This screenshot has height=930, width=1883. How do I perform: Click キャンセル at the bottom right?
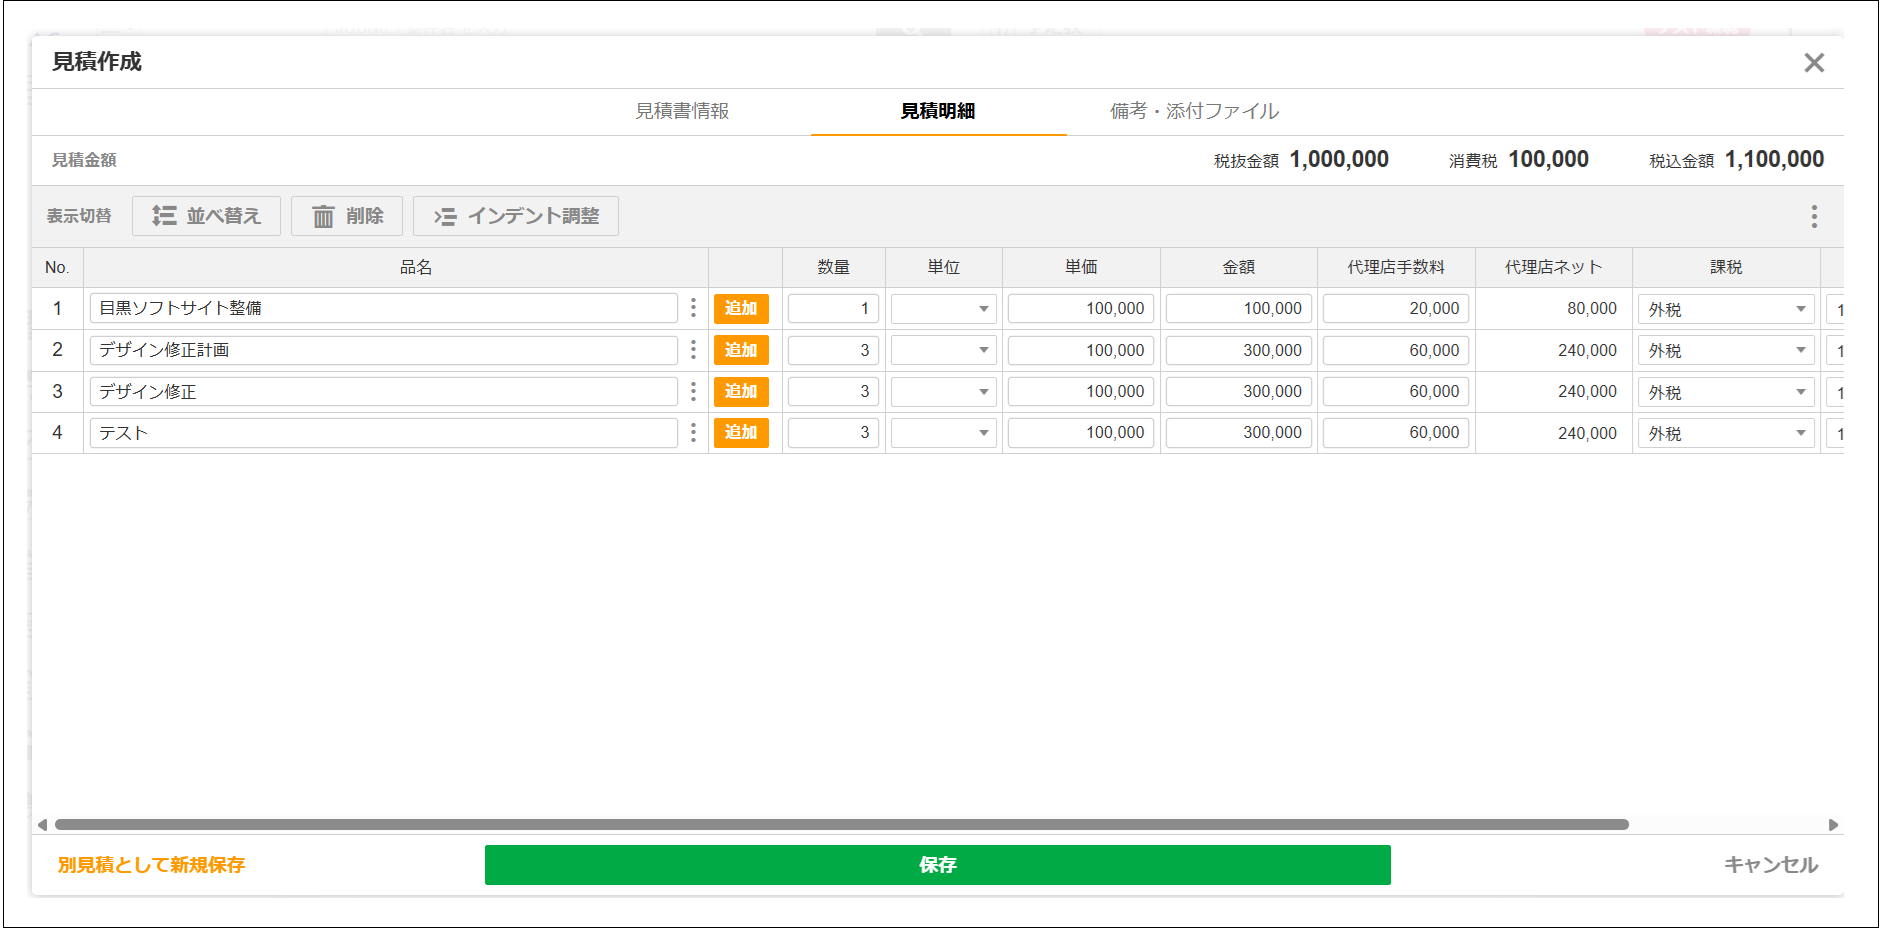tap(1772, 865)
